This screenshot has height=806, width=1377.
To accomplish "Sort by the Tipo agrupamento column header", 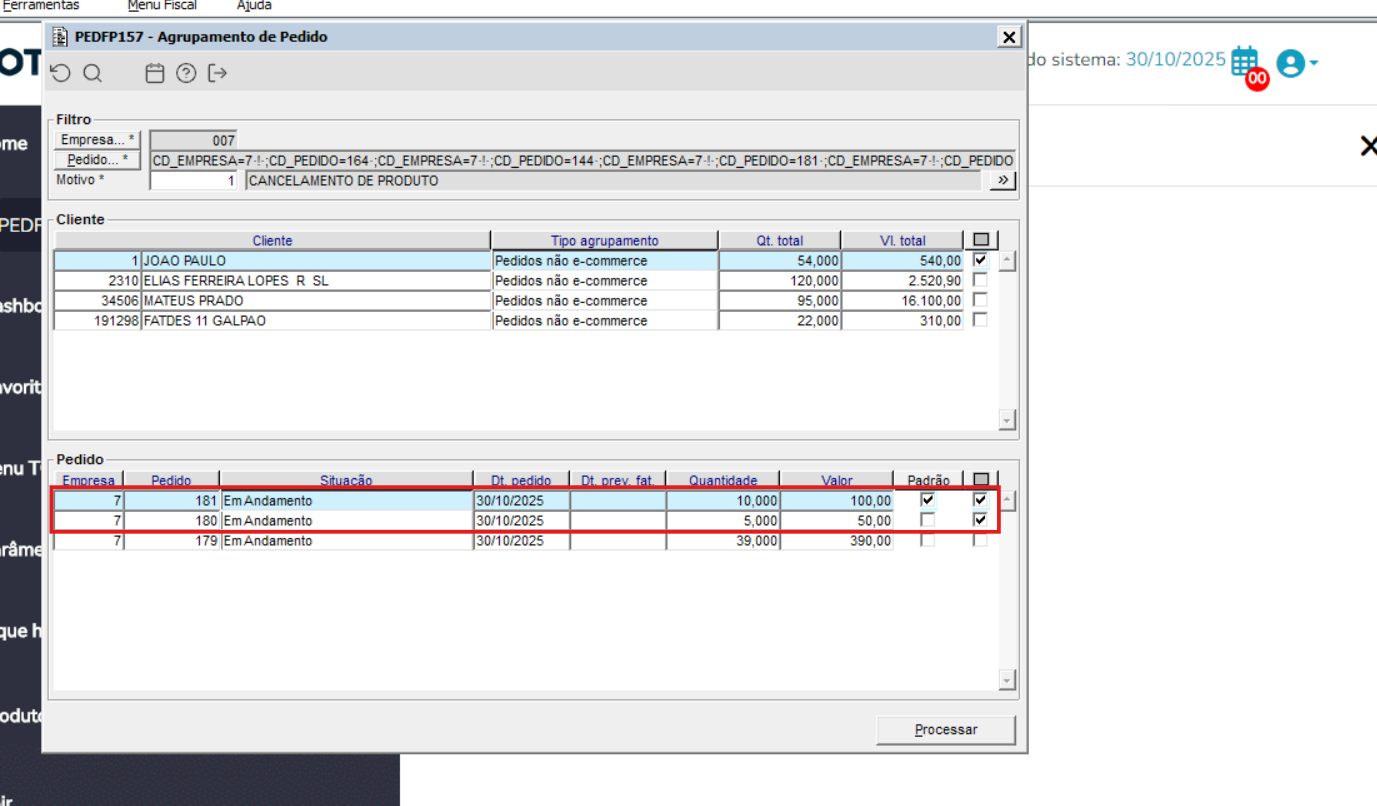I will pos(605,240).
